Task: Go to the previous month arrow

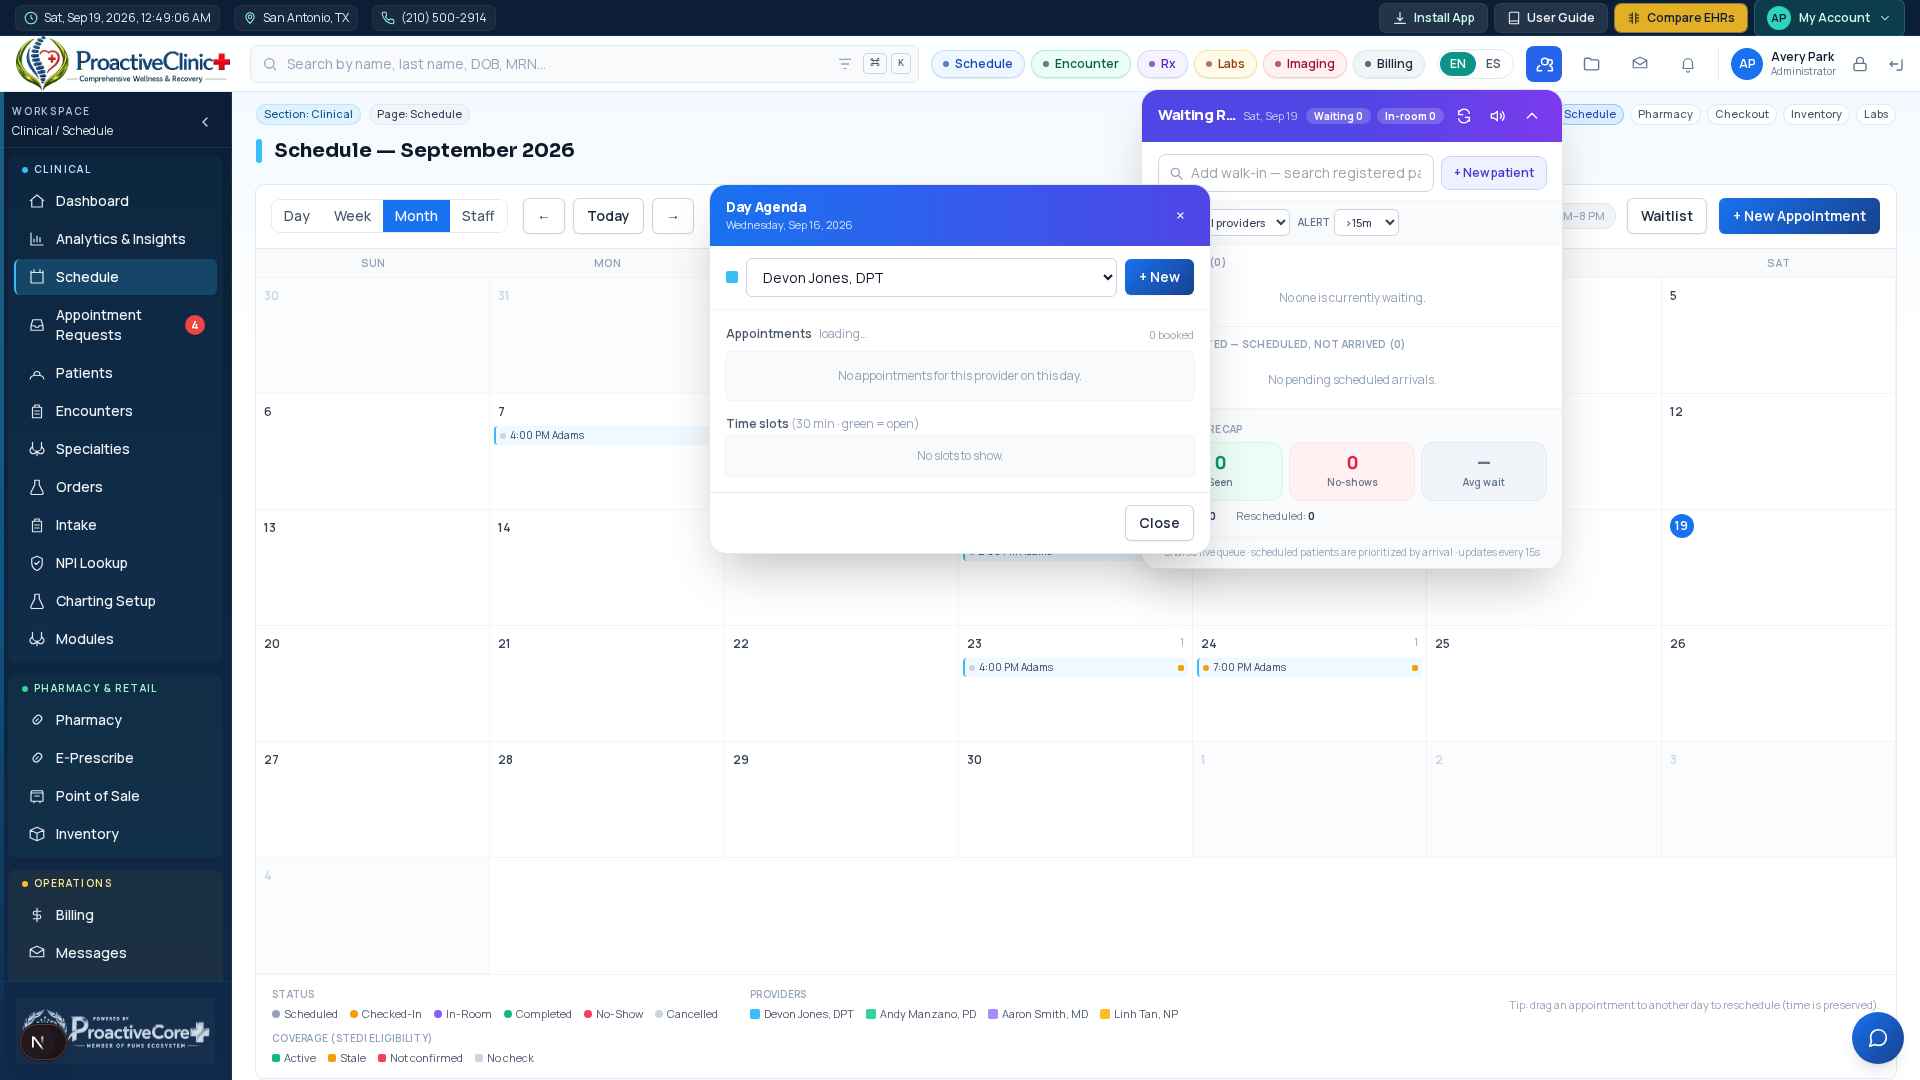Action: (544, 216)
